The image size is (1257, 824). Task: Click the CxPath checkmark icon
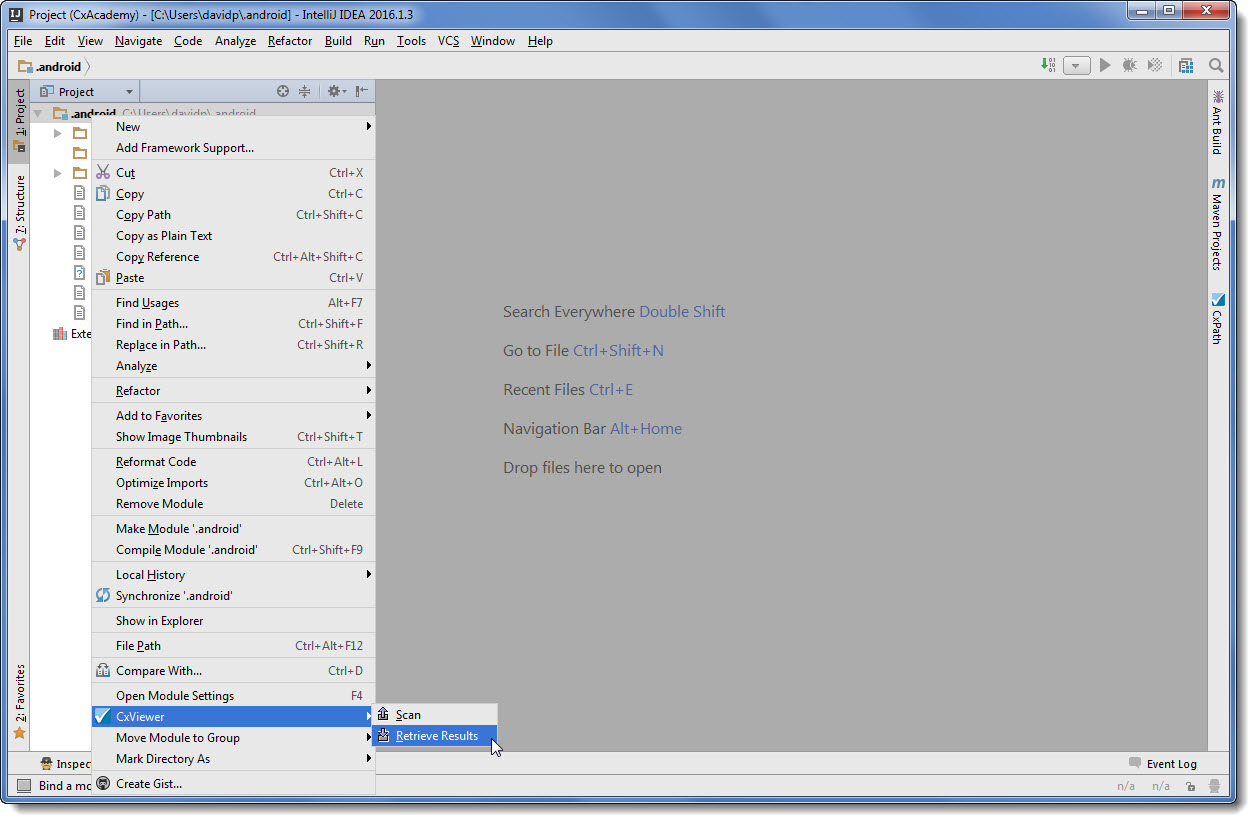(x=1217, y=299)
